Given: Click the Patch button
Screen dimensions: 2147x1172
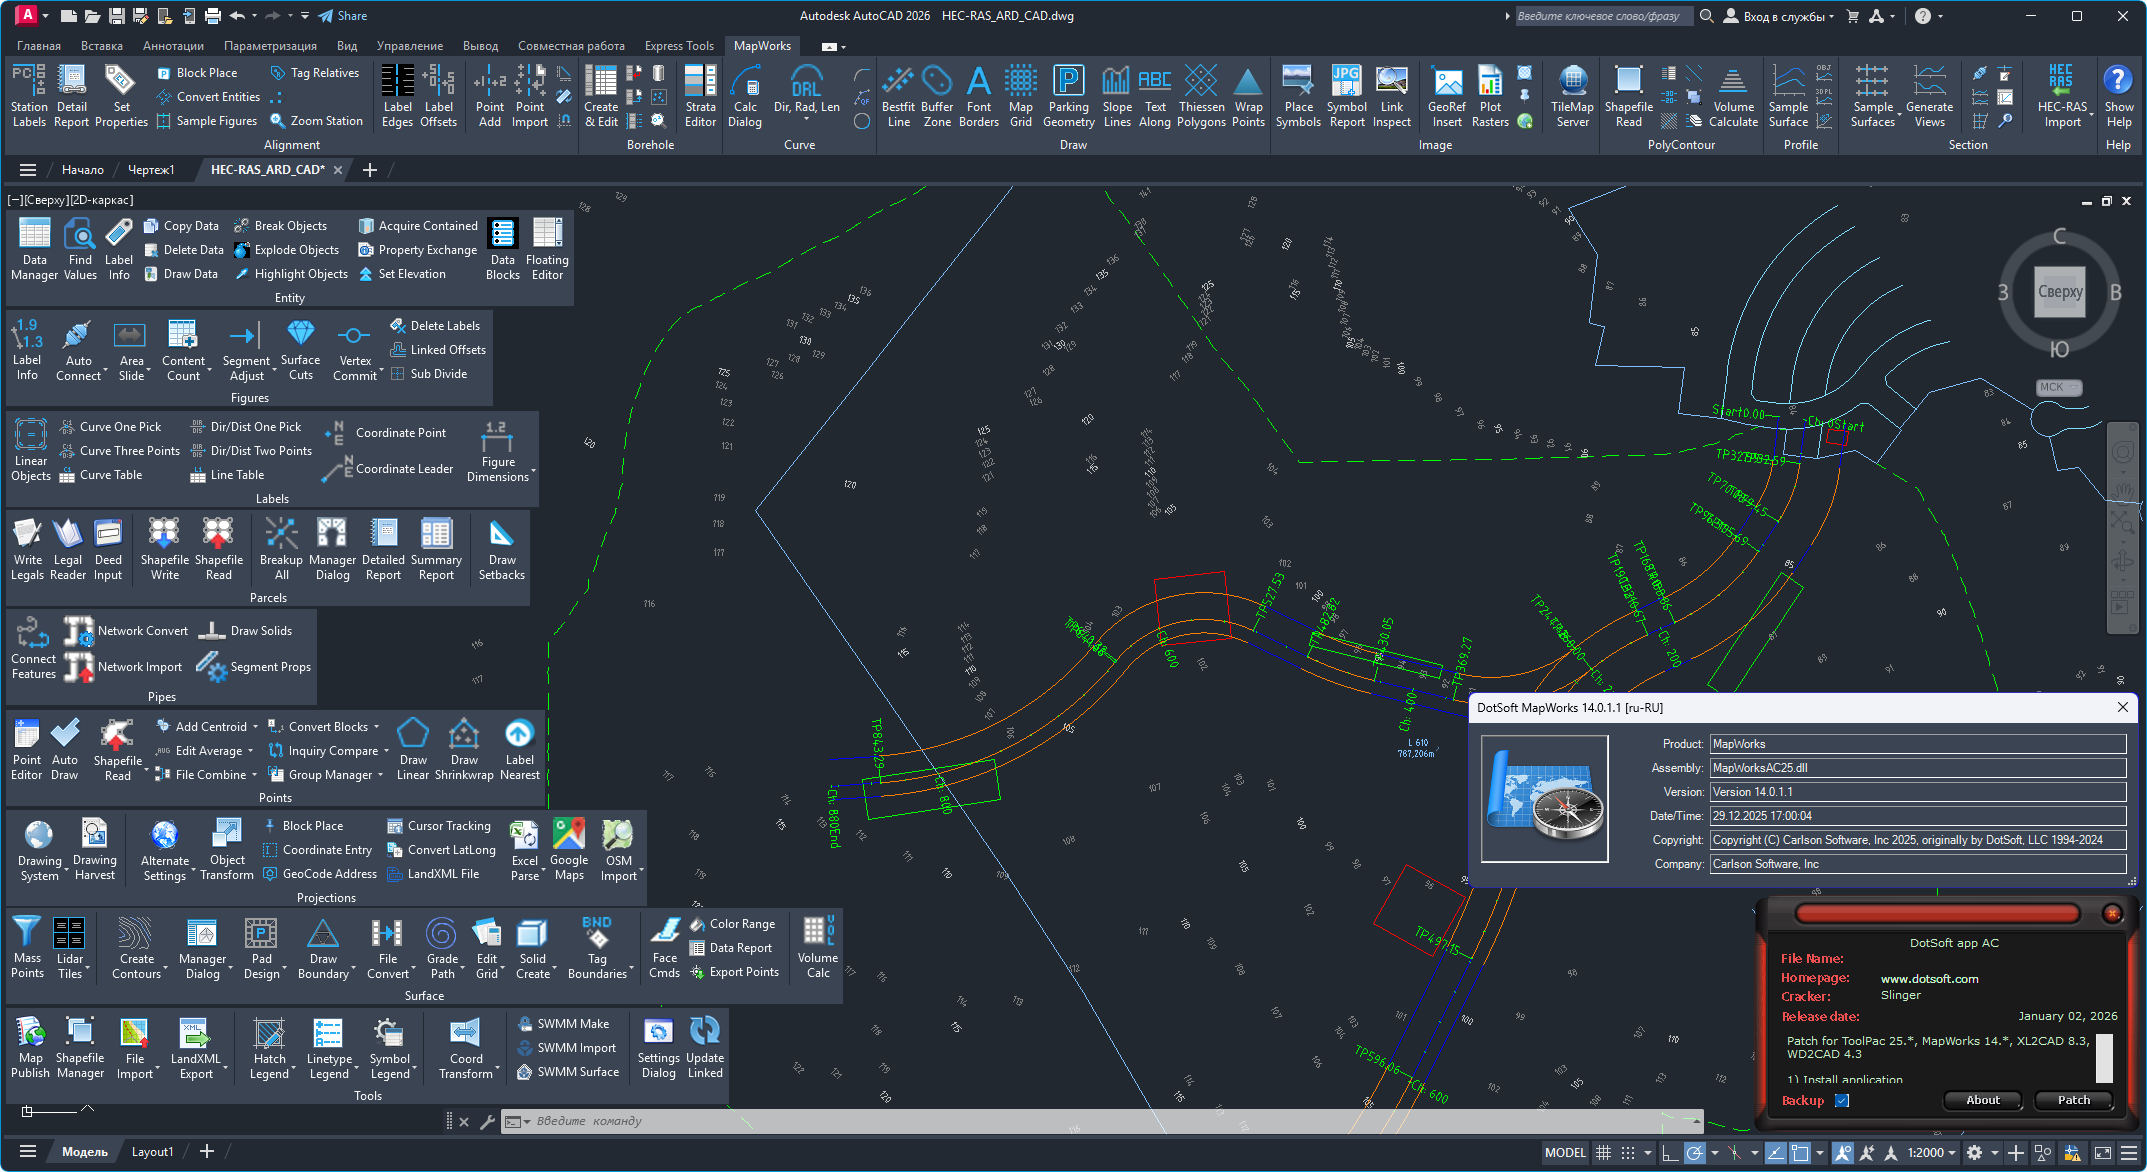Looking at the screenshot, I should [2073, 1100].
